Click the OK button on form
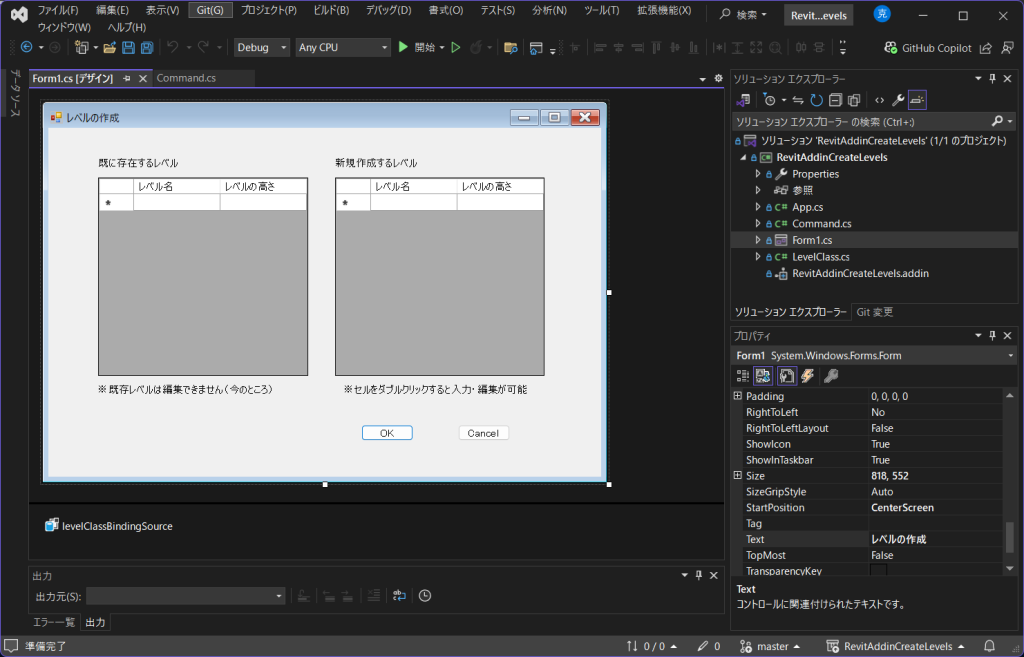The height and width of the screenshot is (657, 1024). [x=387, y=433]
